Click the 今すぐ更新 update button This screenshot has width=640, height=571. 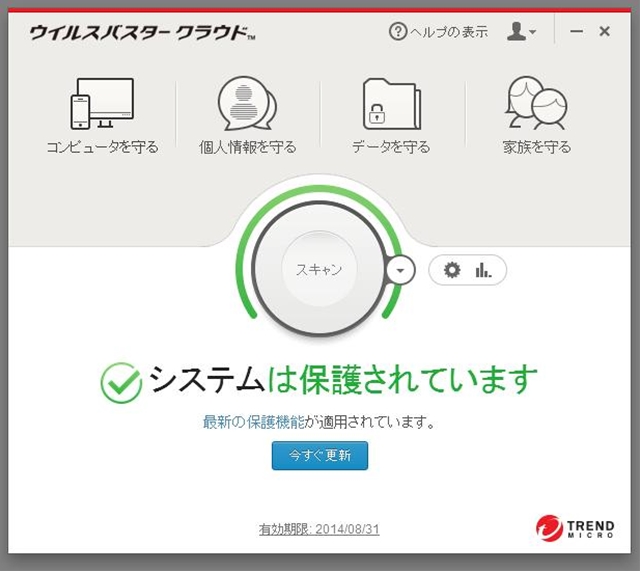coord(320,455)
